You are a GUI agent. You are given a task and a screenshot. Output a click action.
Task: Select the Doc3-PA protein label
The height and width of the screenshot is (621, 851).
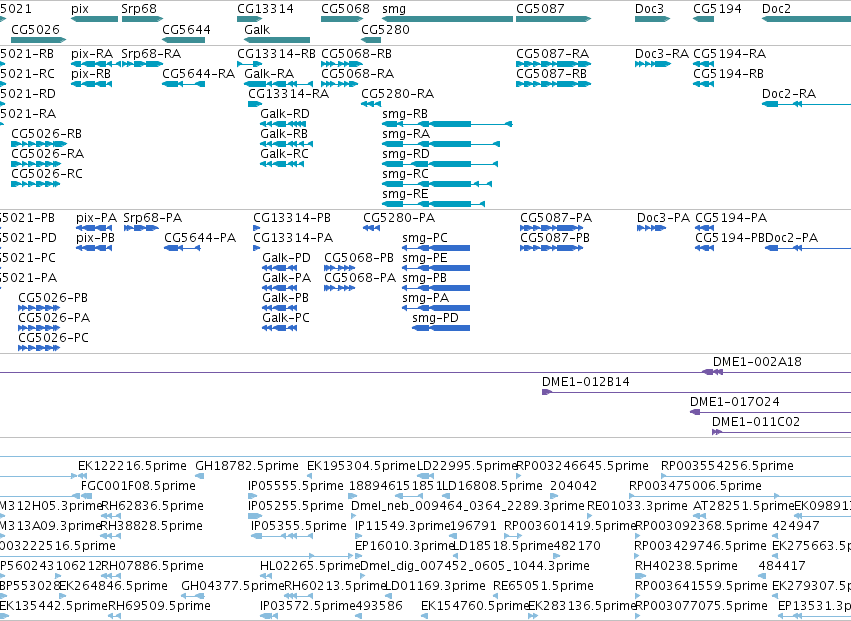663,218
